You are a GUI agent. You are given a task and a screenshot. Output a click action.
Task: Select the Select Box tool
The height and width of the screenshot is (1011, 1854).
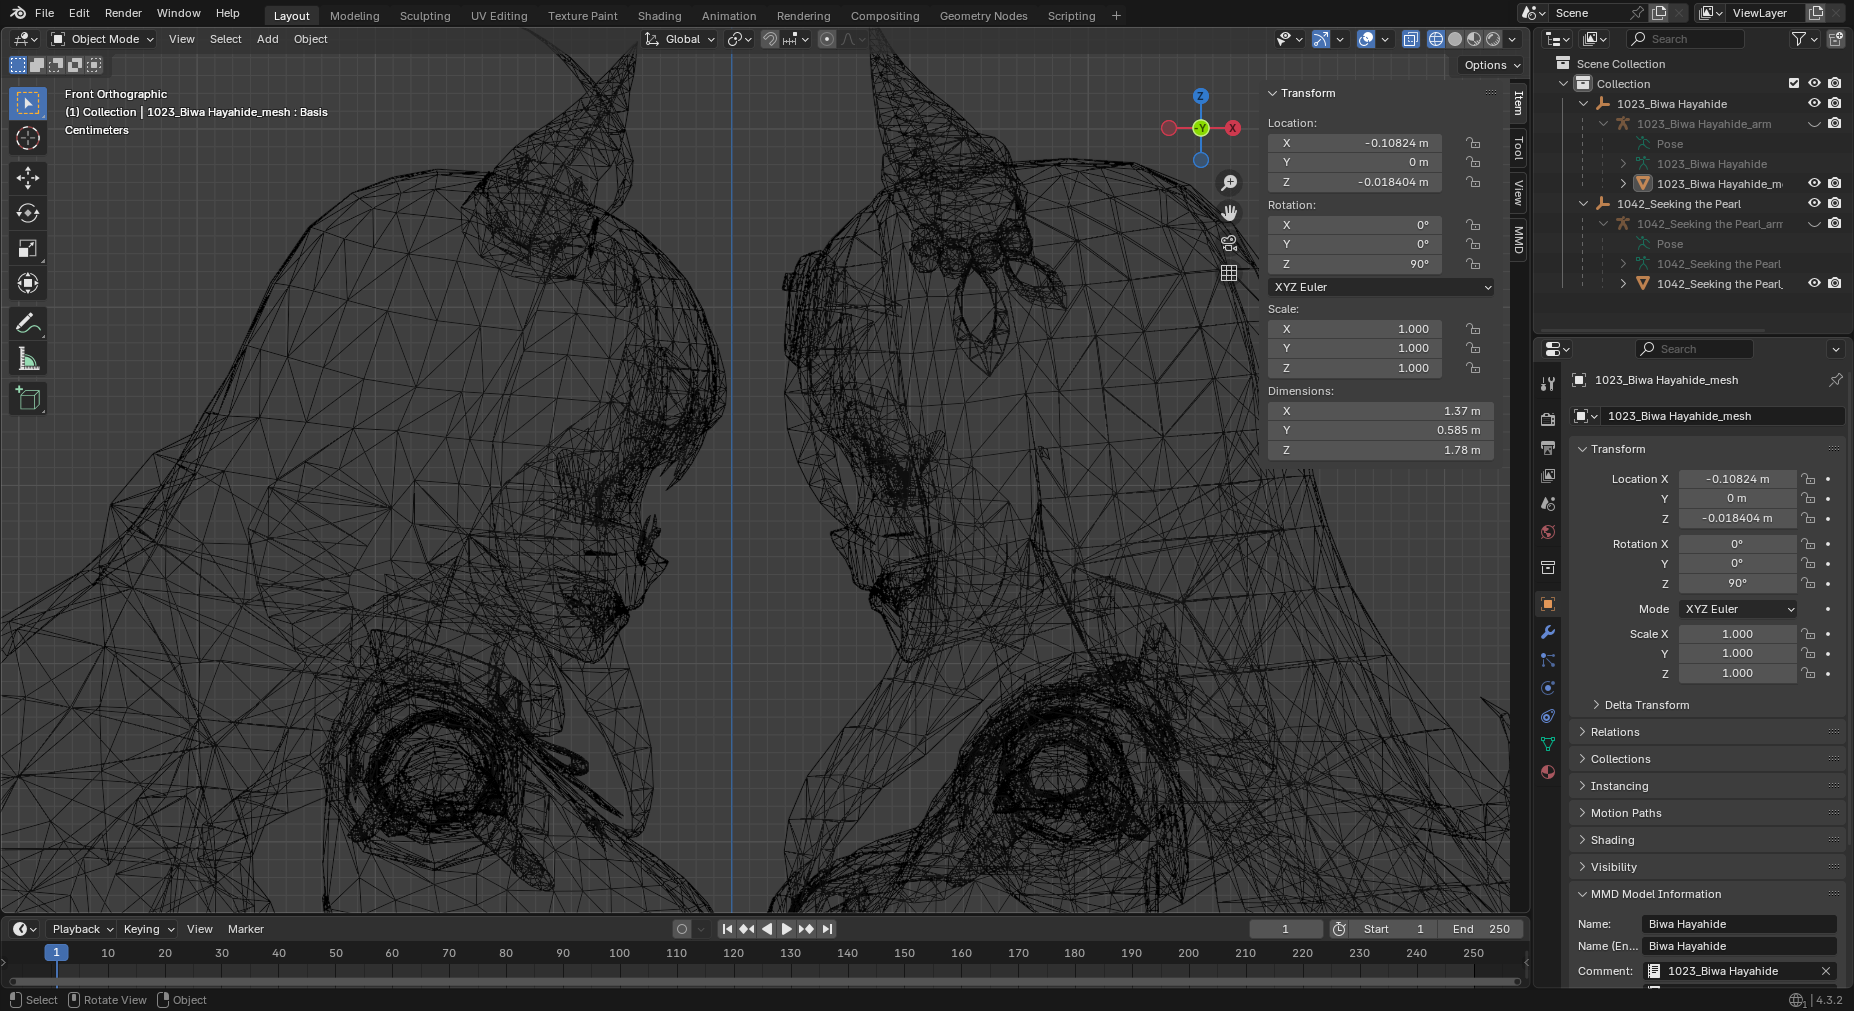(28, 103)
